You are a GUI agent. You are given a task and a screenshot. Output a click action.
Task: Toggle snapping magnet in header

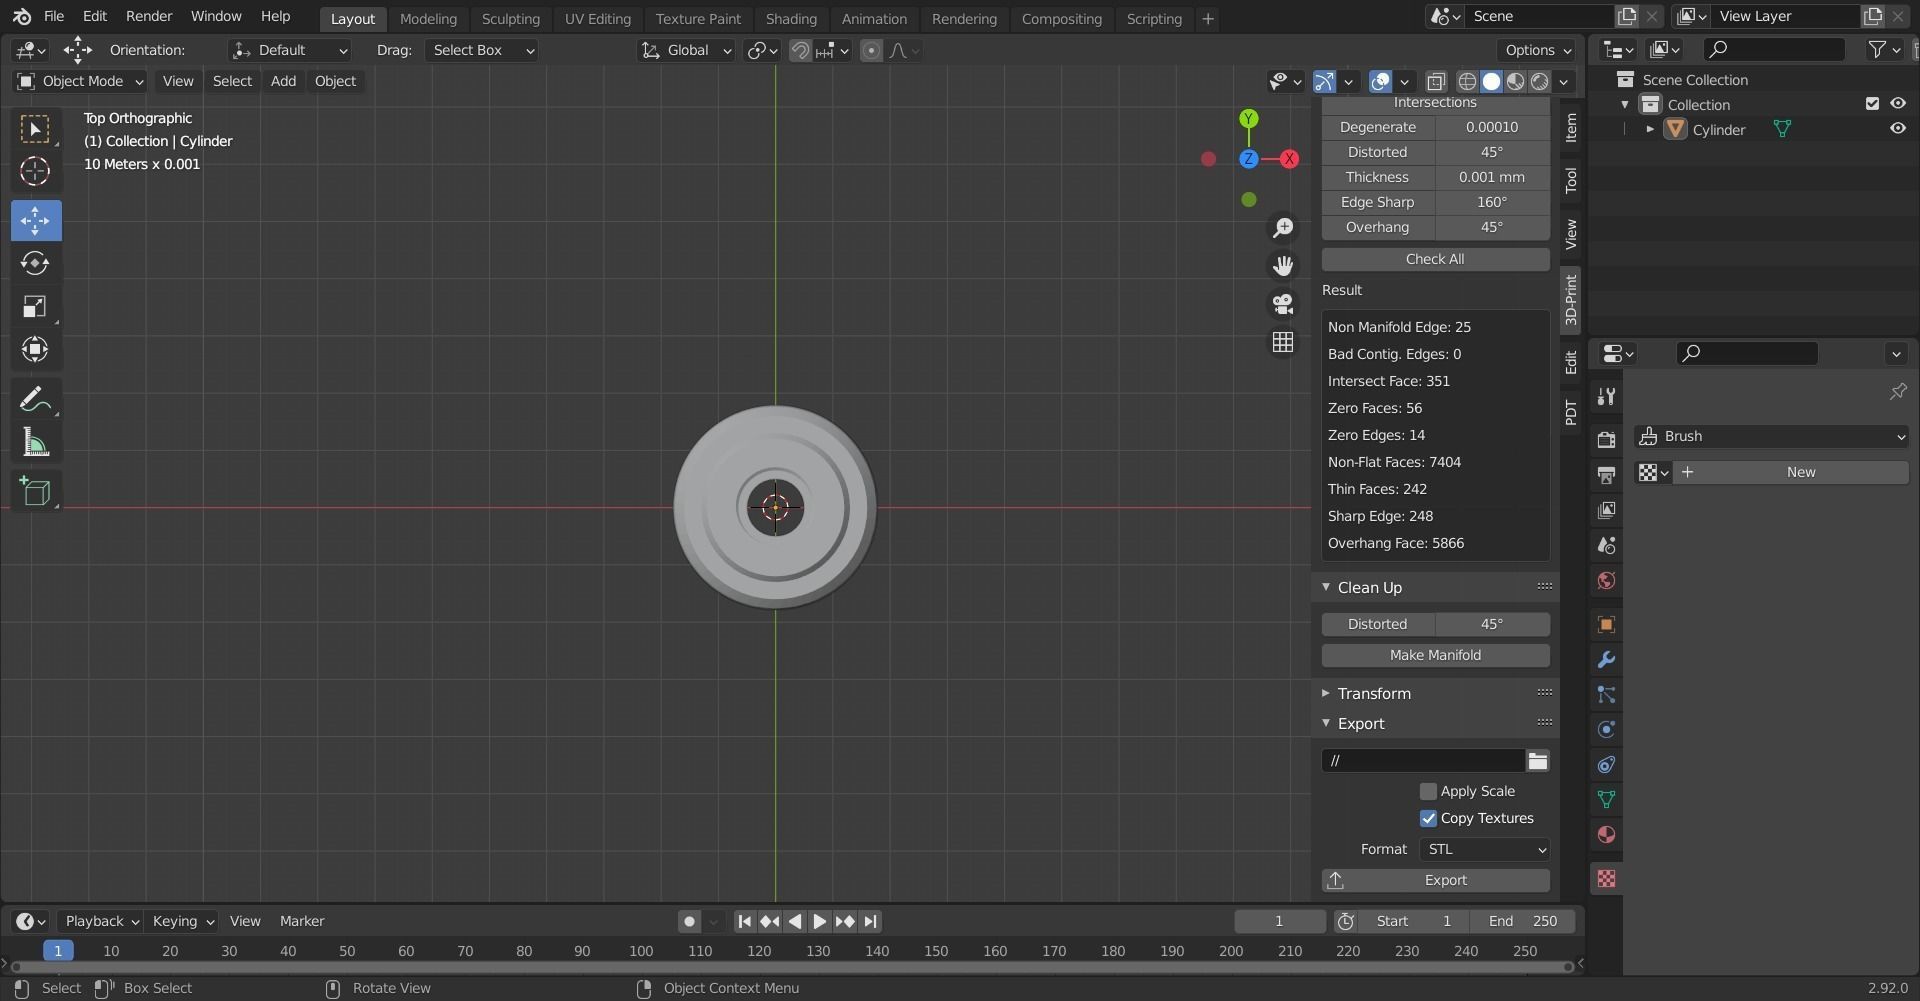coord(800,50)
